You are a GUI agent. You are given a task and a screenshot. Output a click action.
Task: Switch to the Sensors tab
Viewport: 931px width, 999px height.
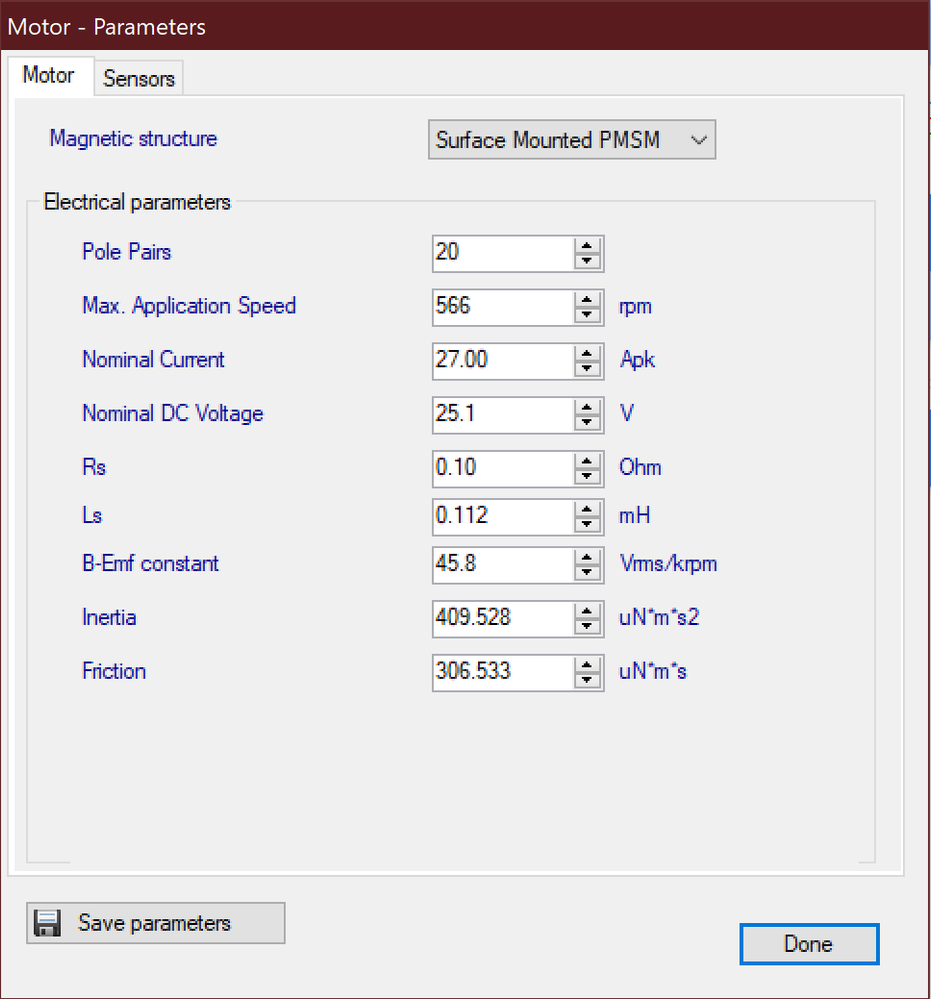[139, 78]
